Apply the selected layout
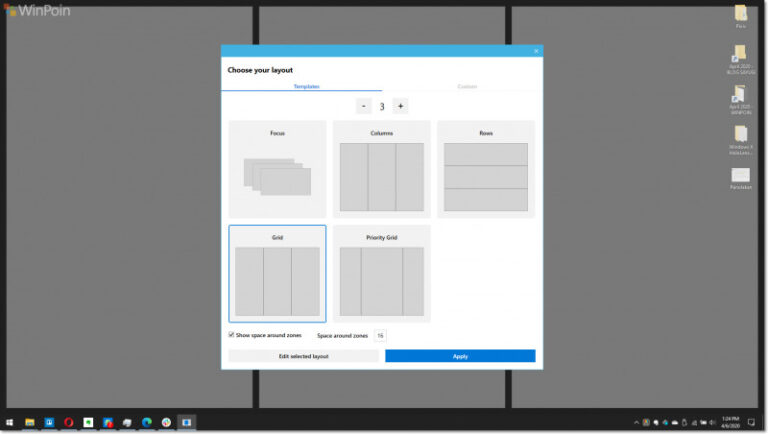Image resolution: width=768 pixels, height=434 pixels. 460,356
